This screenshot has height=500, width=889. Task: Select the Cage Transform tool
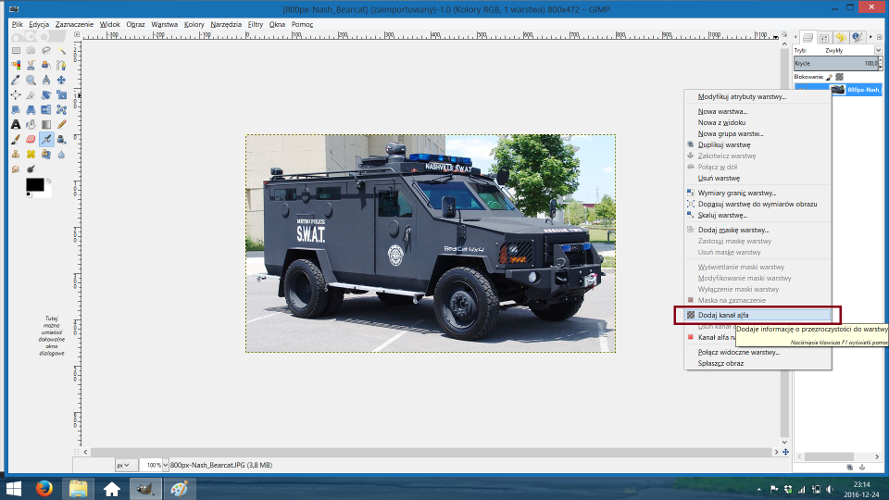point(61,109)
